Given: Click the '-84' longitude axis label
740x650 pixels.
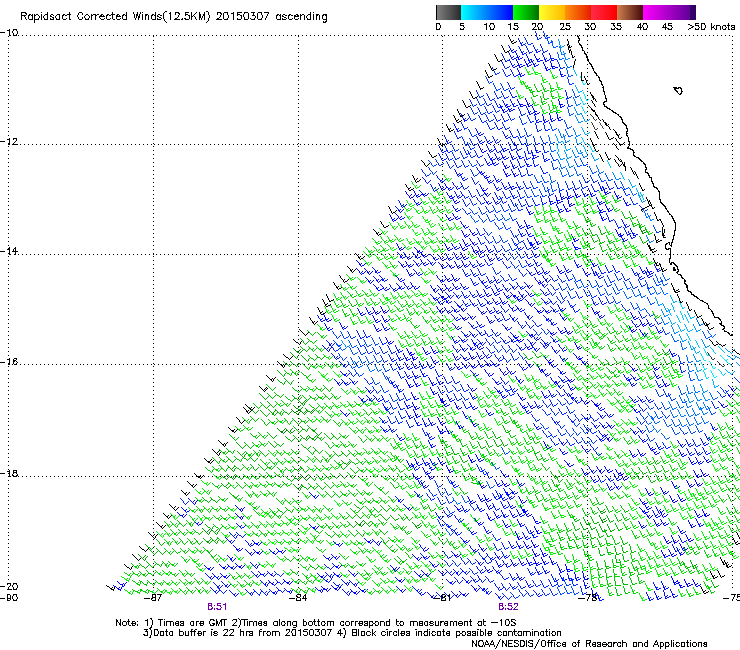Looking at the screenshot, I should click(x=298, y=598).
